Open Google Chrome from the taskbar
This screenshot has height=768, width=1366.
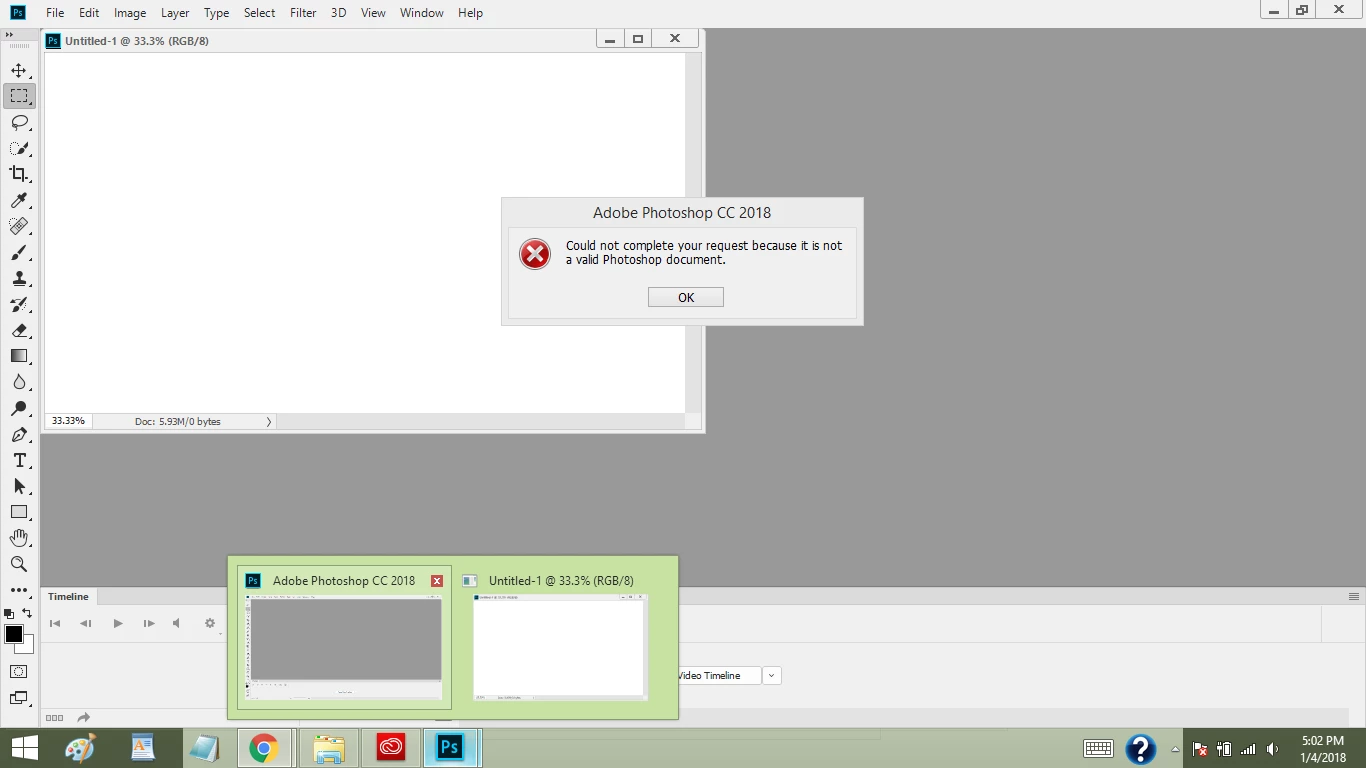(x=264, y=748)
